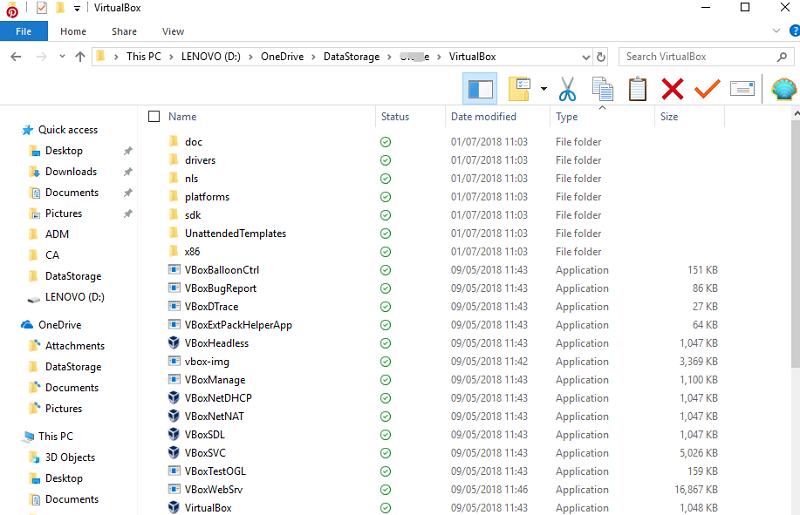Click the sync status icon for vbox-img

pyautogui.click(x=386, y=361)
